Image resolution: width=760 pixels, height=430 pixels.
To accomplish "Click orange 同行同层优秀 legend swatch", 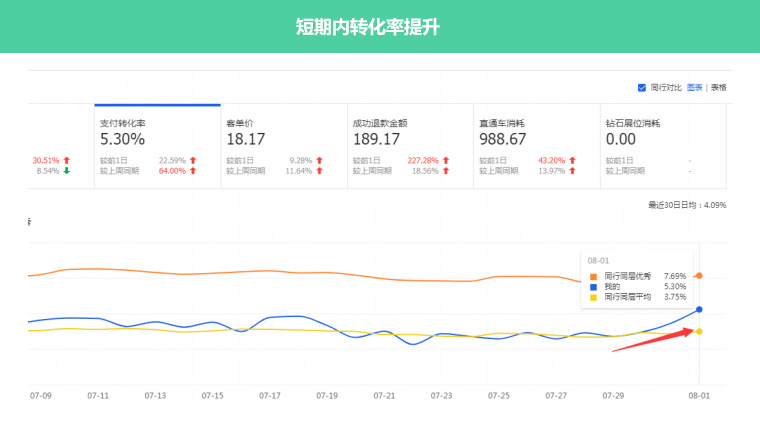I will [x=593, y=276].
